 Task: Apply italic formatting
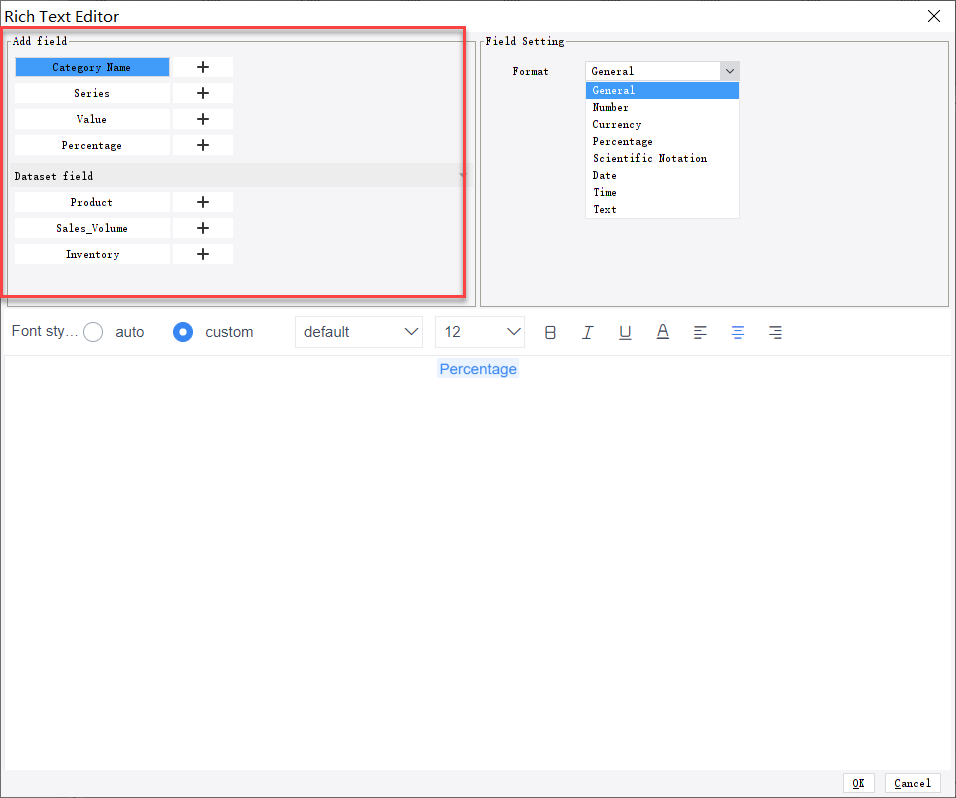[x=587, y=332]
